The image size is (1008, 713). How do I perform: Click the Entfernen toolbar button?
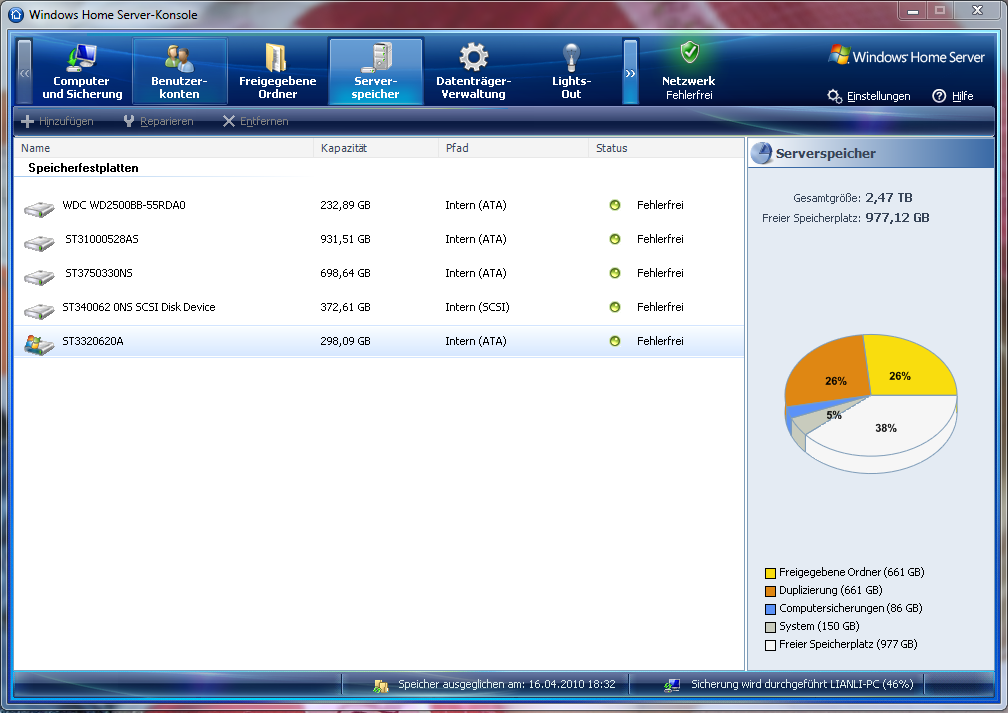coord(255,121)
